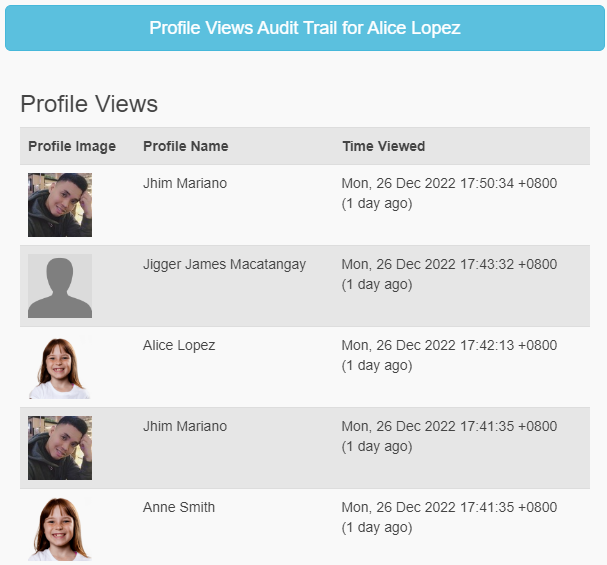Click the Time Viewed column header
Screen dimensions: 607x565
tap(383, 146)
